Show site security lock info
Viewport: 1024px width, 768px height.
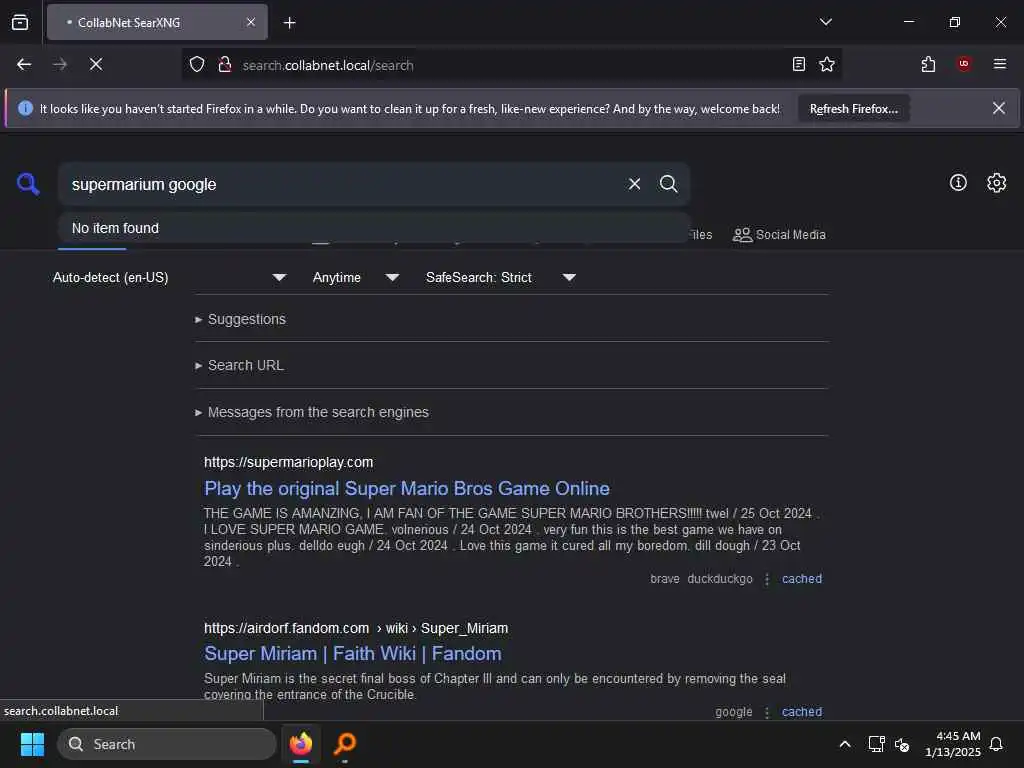click(x=225, y=65)
